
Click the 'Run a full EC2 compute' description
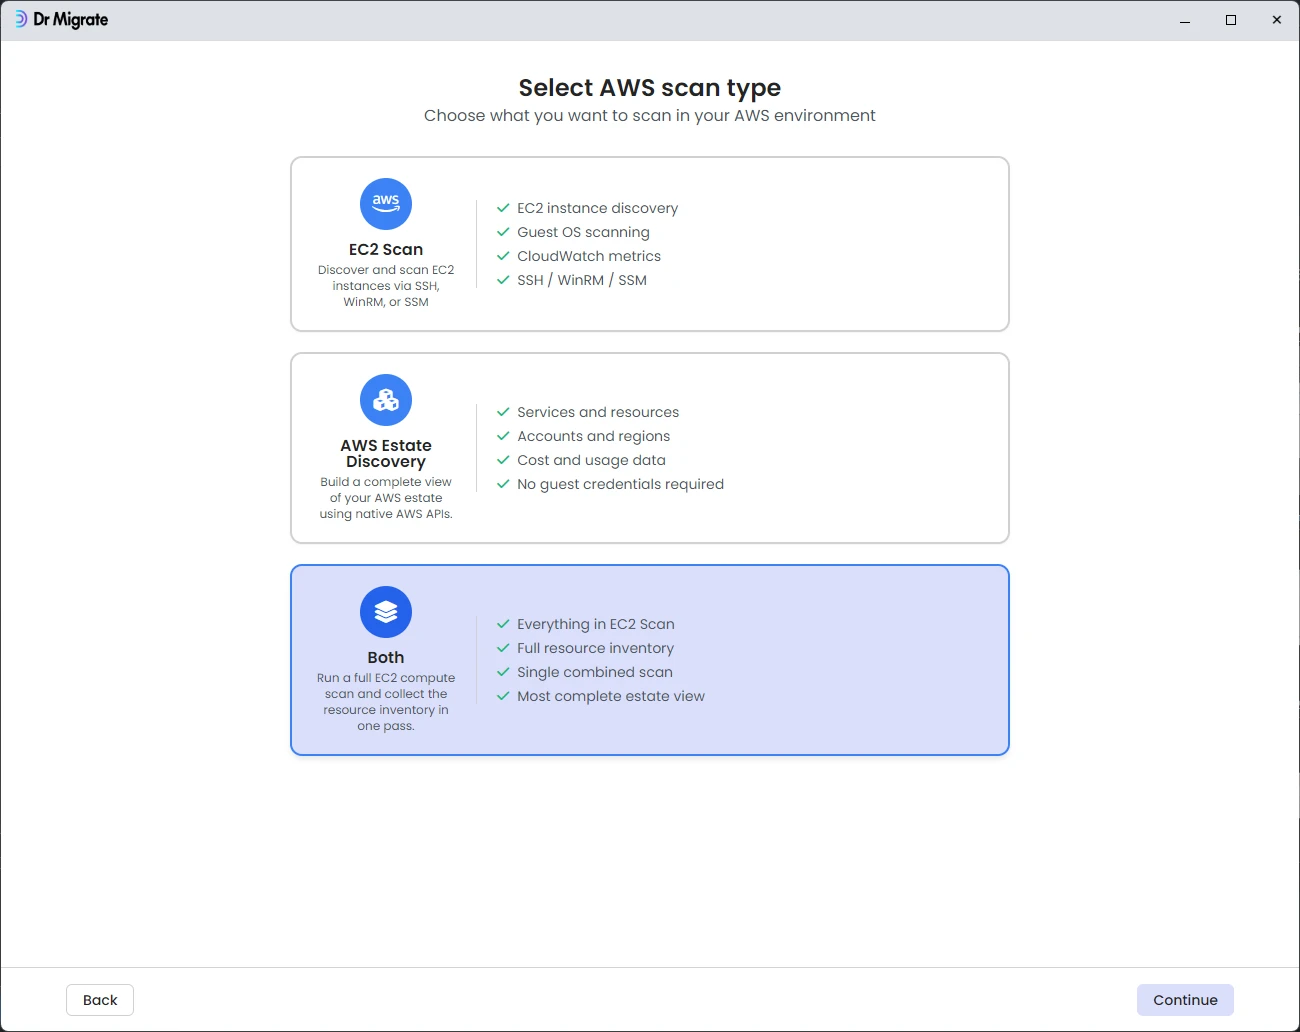tap(386, 702)
